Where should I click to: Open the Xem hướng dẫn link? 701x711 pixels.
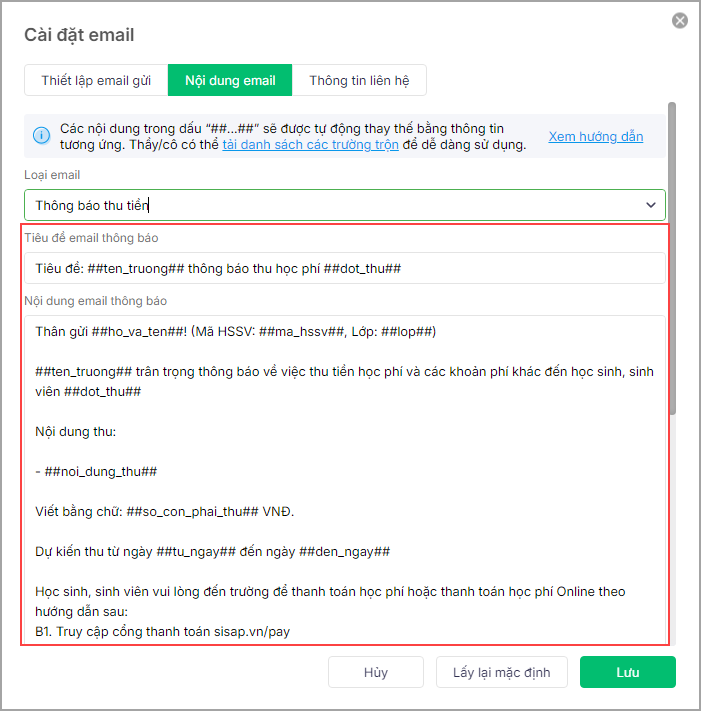point(595,136)
